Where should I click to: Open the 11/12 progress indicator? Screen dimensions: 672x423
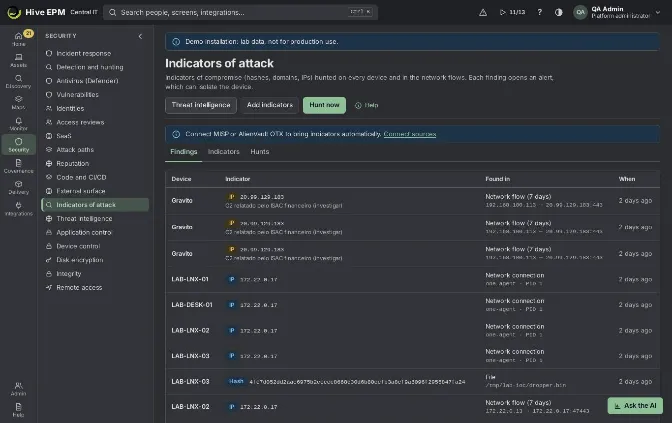pos(513,12)
